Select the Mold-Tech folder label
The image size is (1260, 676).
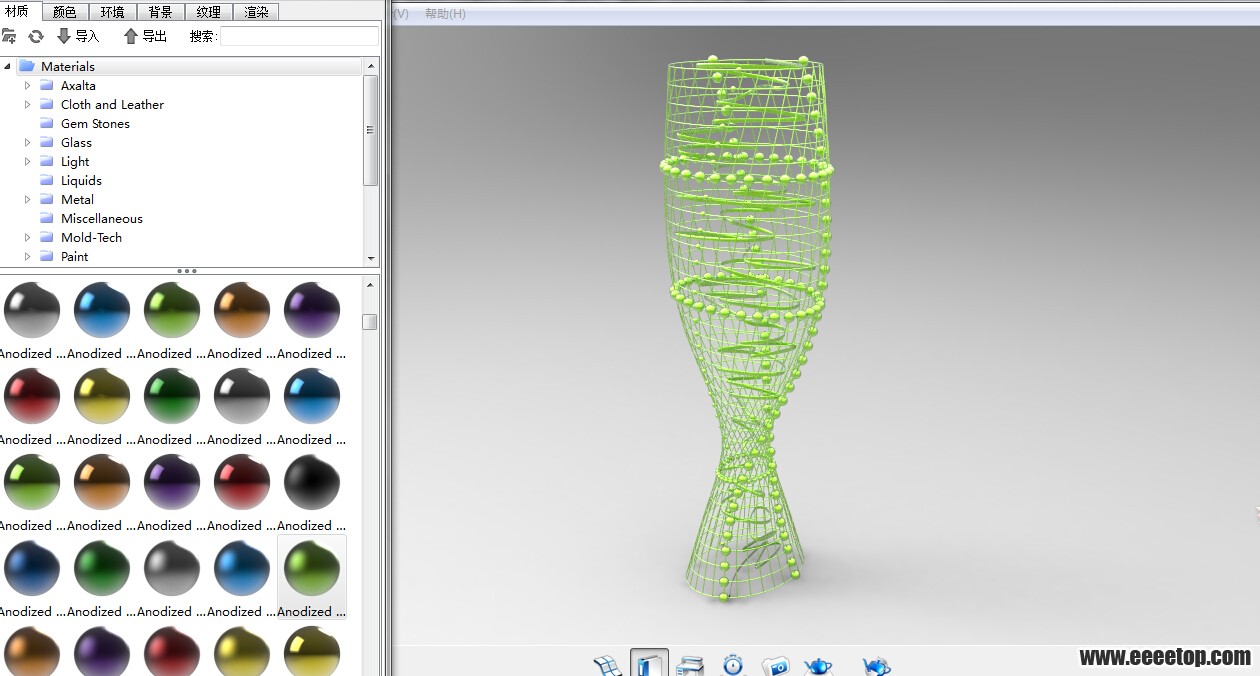tap(91, 237)
